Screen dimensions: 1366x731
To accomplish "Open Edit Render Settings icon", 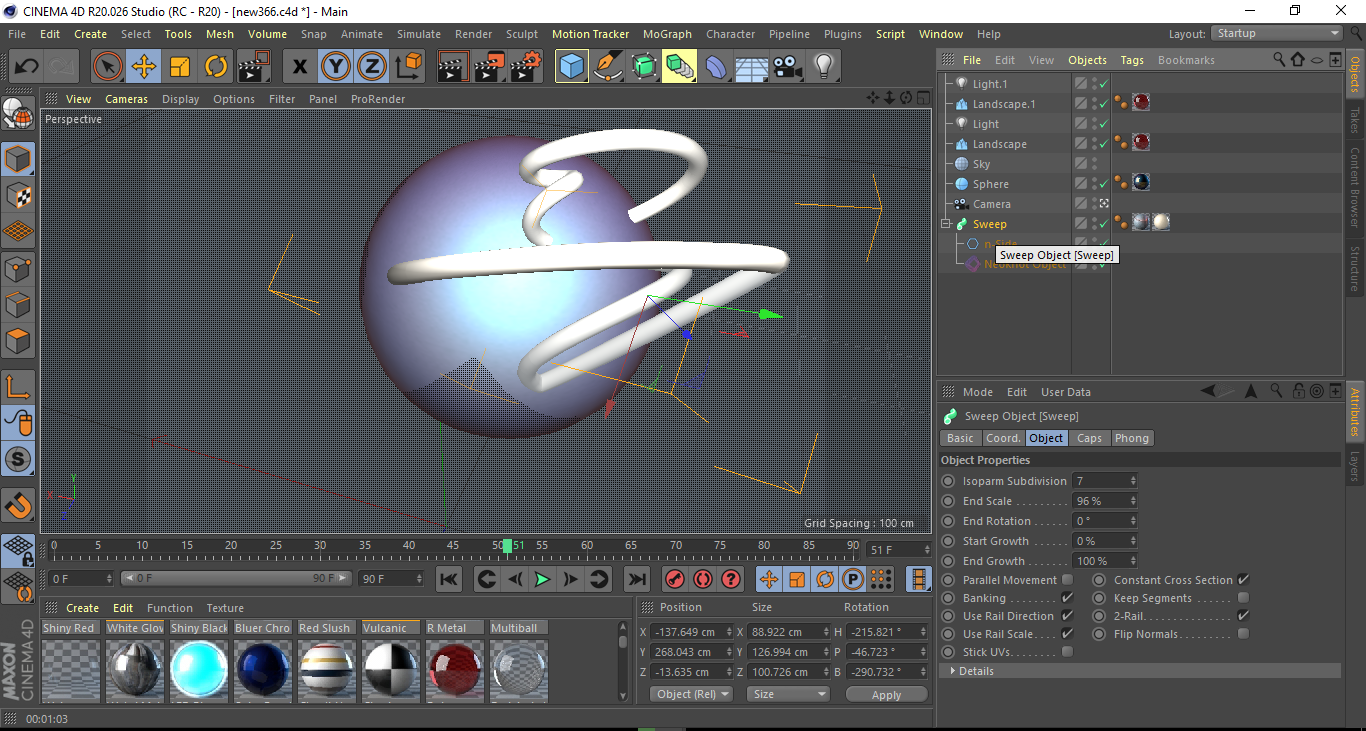I will [525, 67].
